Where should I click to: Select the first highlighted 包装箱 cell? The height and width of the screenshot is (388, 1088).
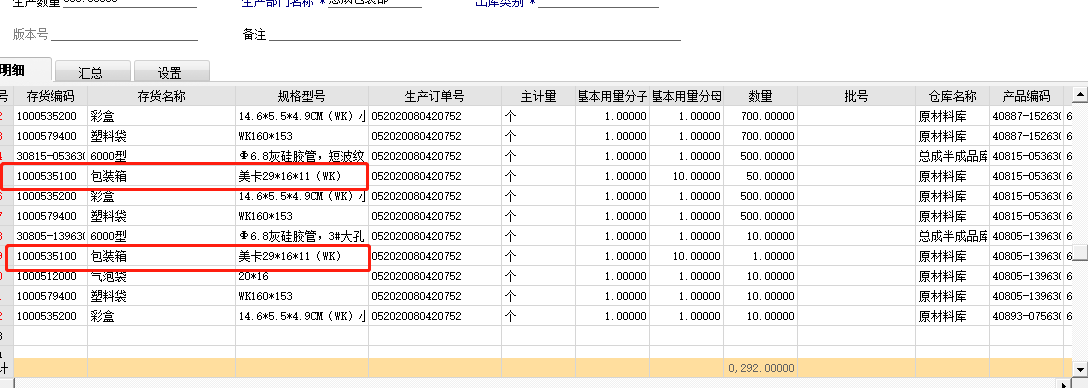click(x=162, y=176)
